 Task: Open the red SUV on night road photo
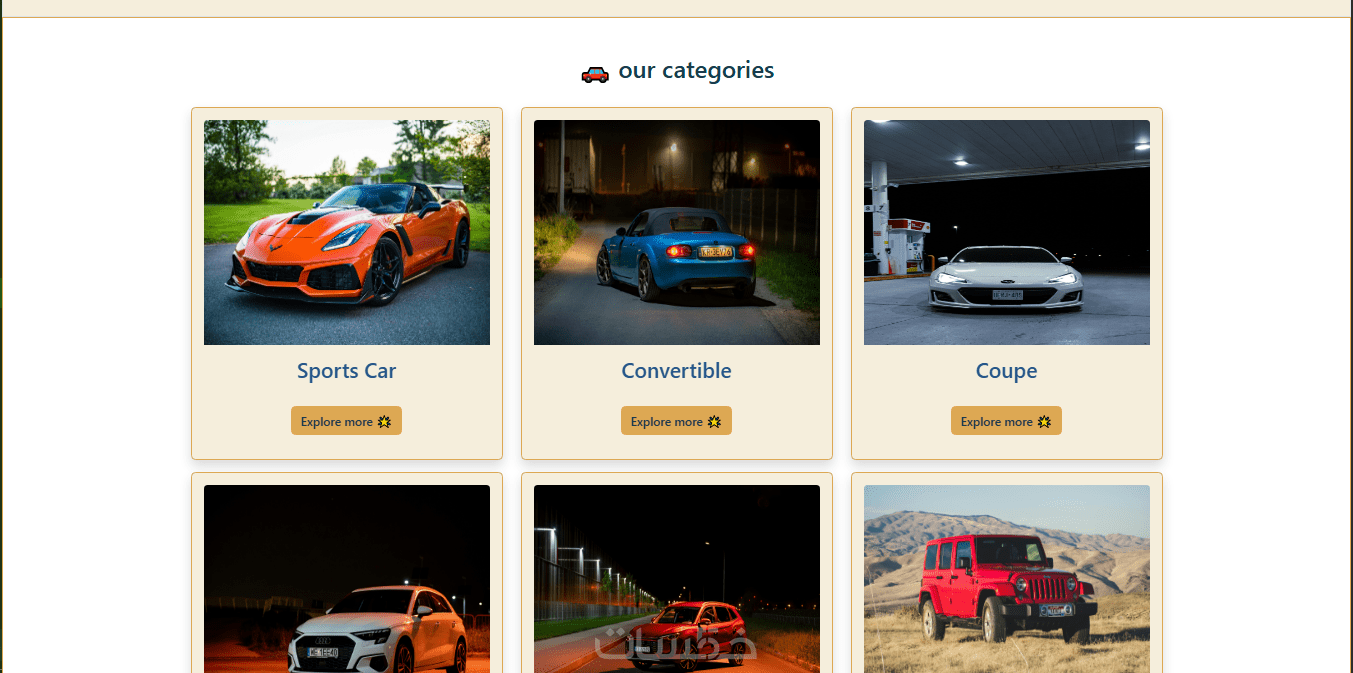click(677, 579)
